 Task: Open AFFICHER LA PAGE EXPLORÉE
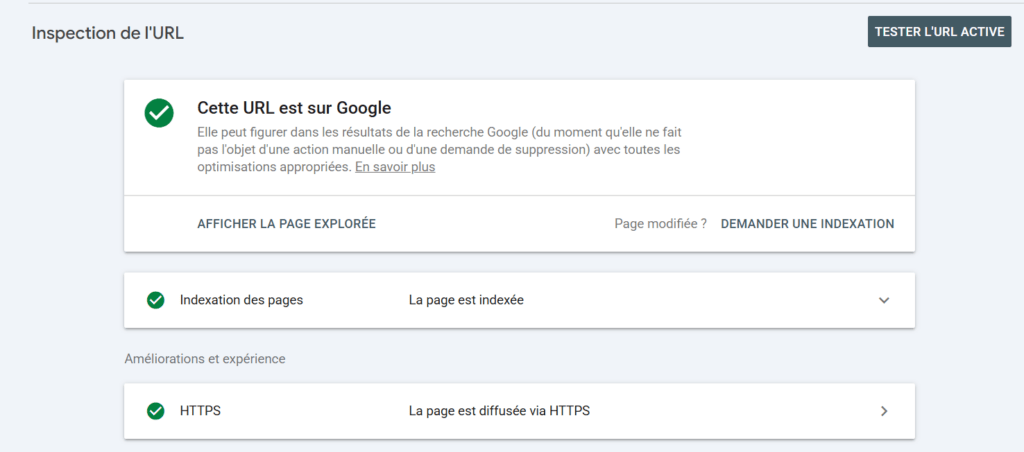[287, 224]
